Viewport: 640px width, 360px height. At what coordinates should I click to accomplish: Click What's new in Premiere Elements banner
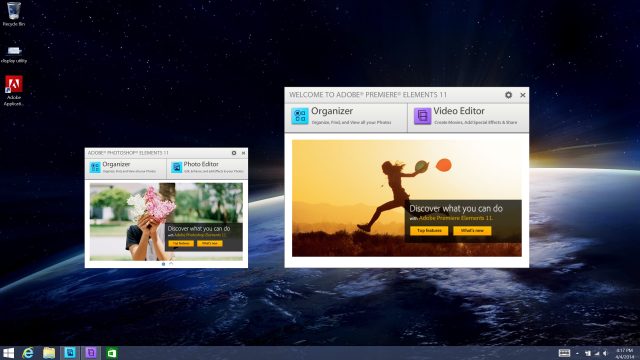pos(472,231)
